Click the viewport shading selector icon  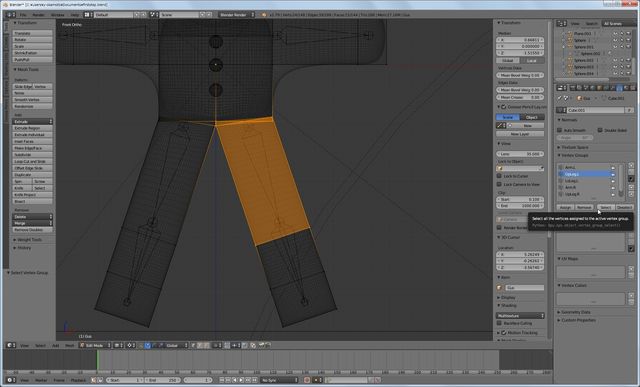[x=118, y=345]
